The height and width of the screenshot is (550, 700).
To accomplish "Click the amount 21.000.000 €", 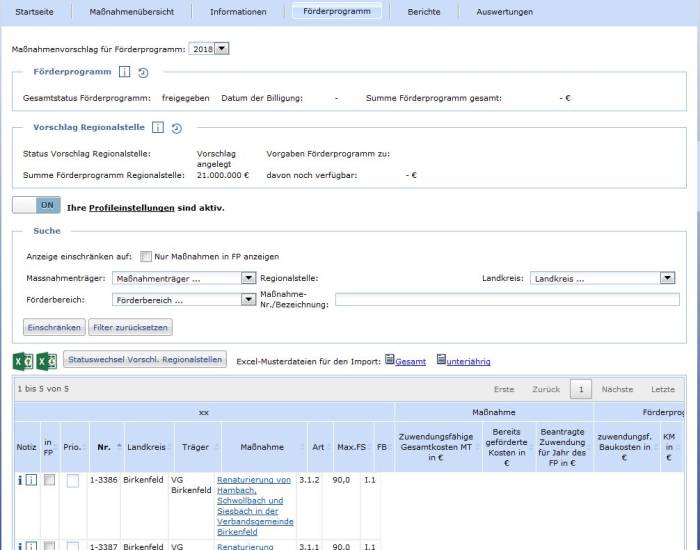I will point(223,175).
